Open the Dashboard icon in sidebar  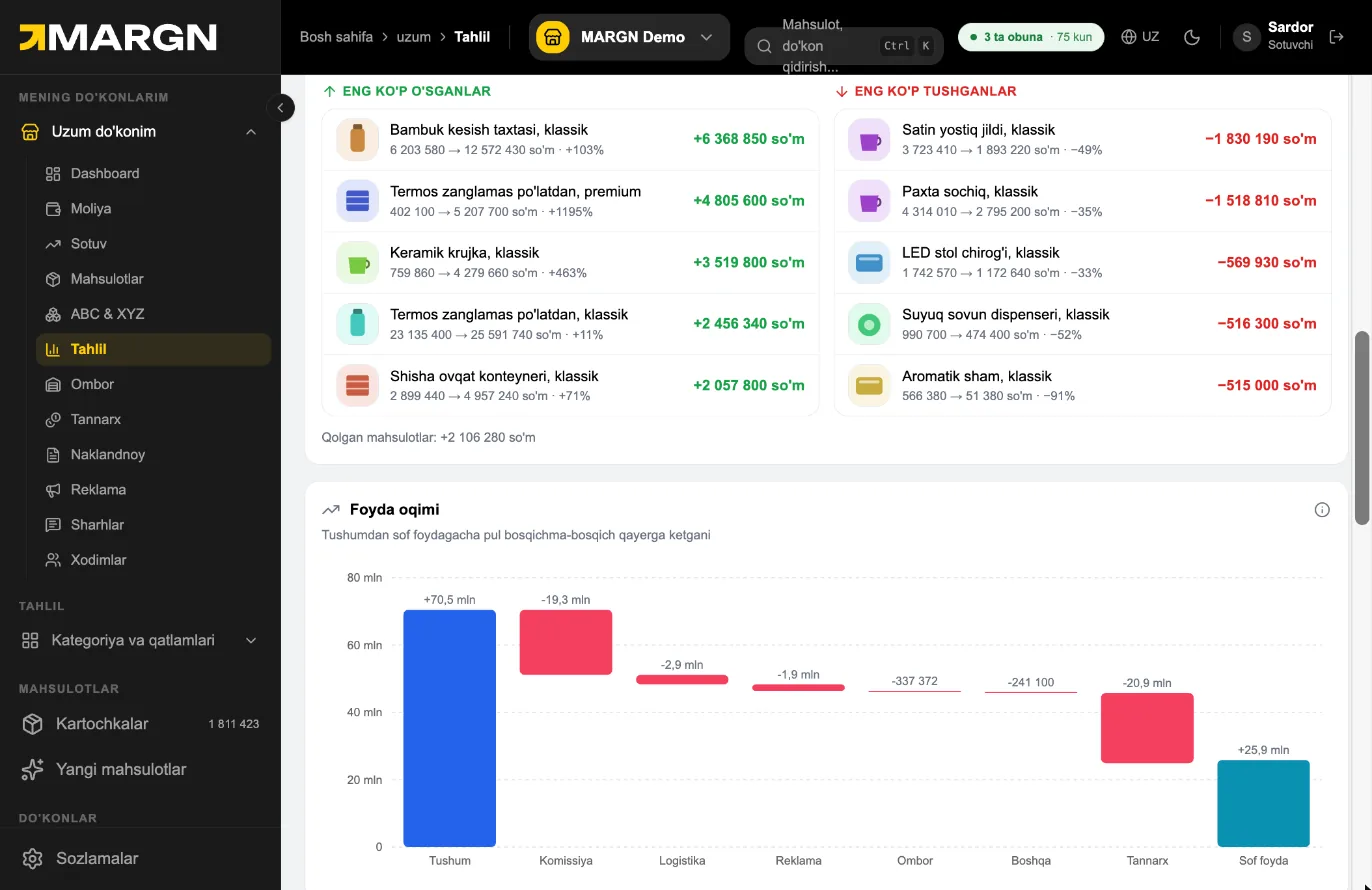click(53, 174)
